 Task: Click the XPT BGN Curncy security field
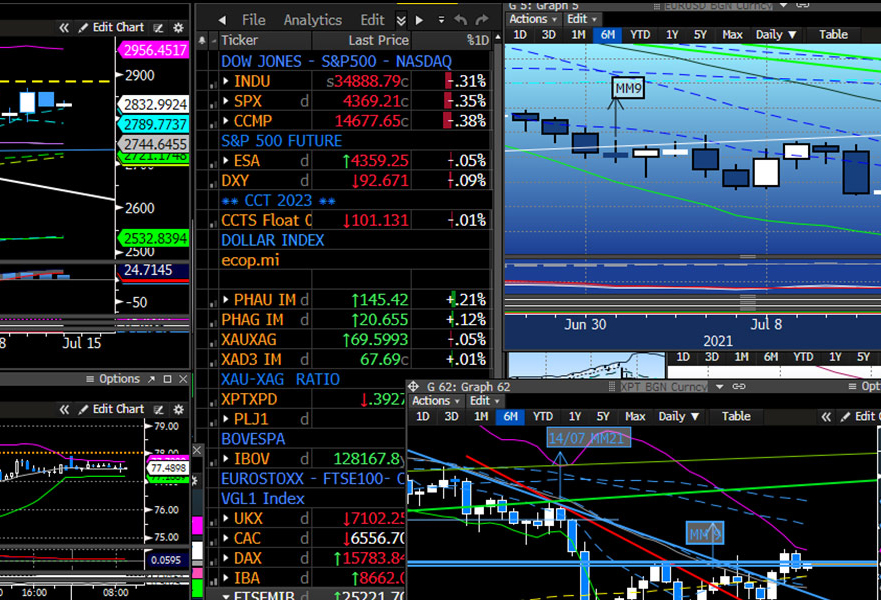click(663, 387)
